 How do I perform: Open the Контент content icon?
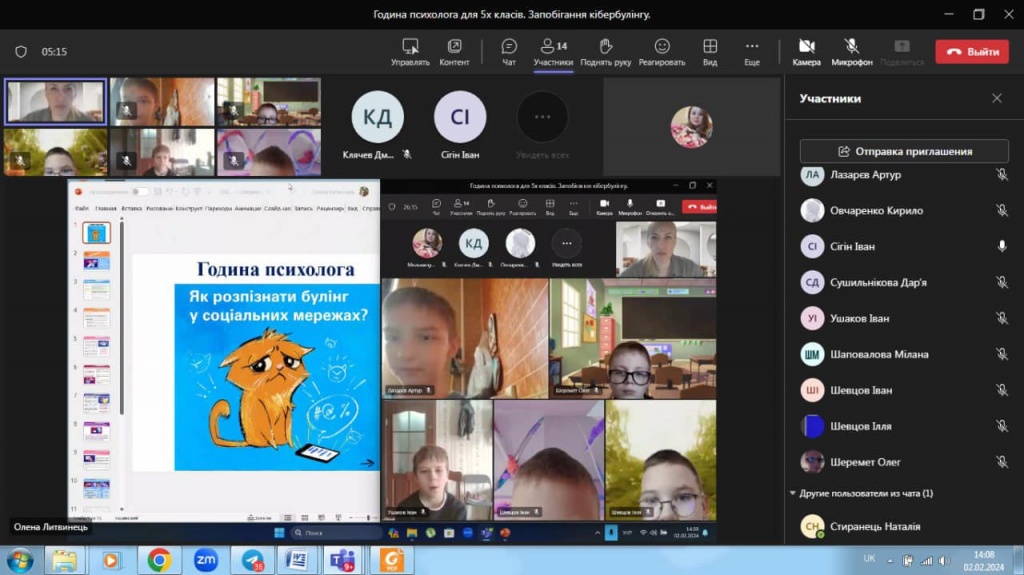[454, 47]
